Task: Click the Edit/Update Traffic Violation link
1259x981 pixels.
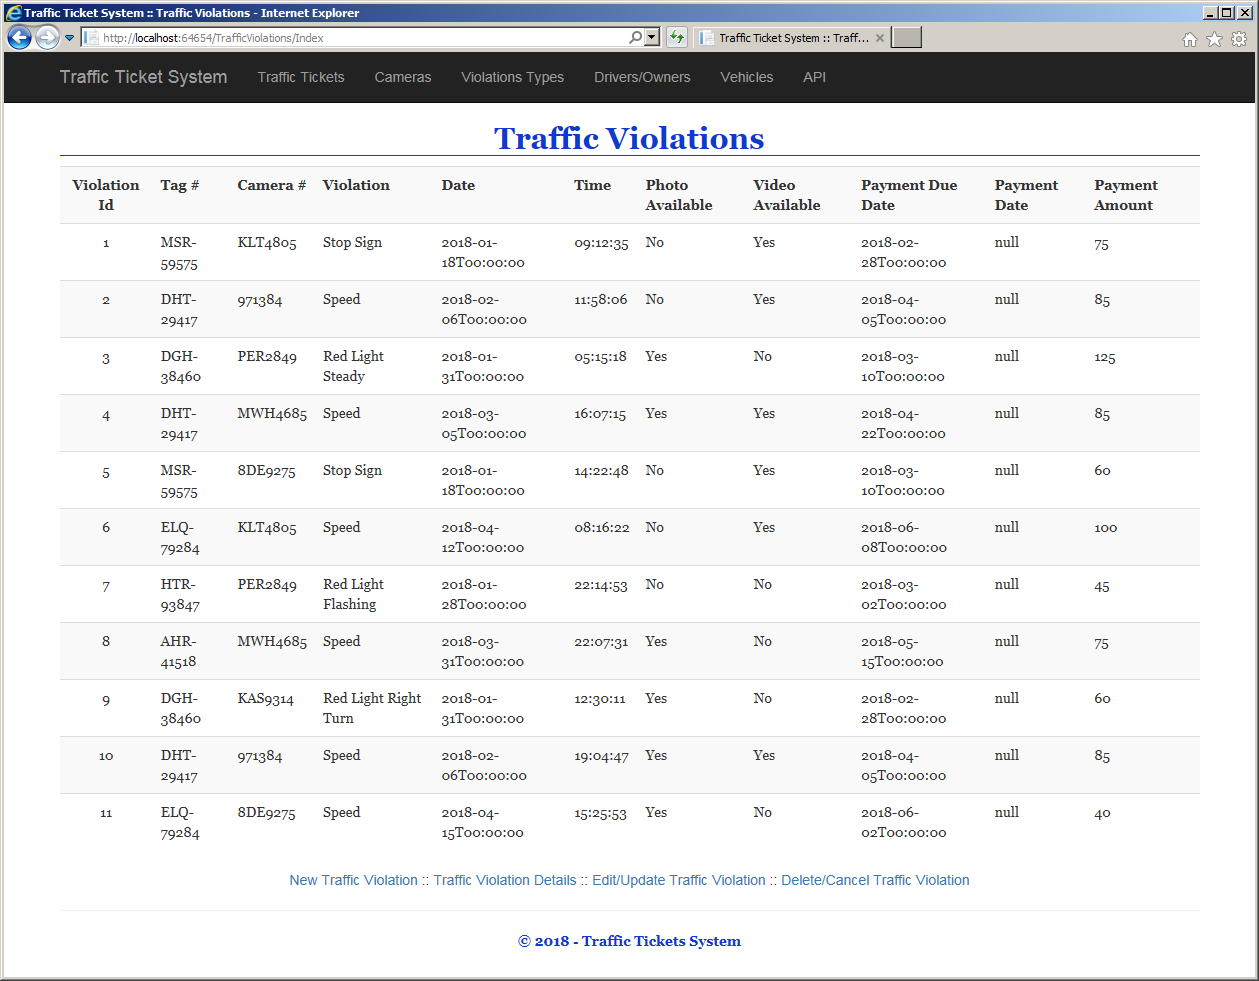Action: click(679, 880)
